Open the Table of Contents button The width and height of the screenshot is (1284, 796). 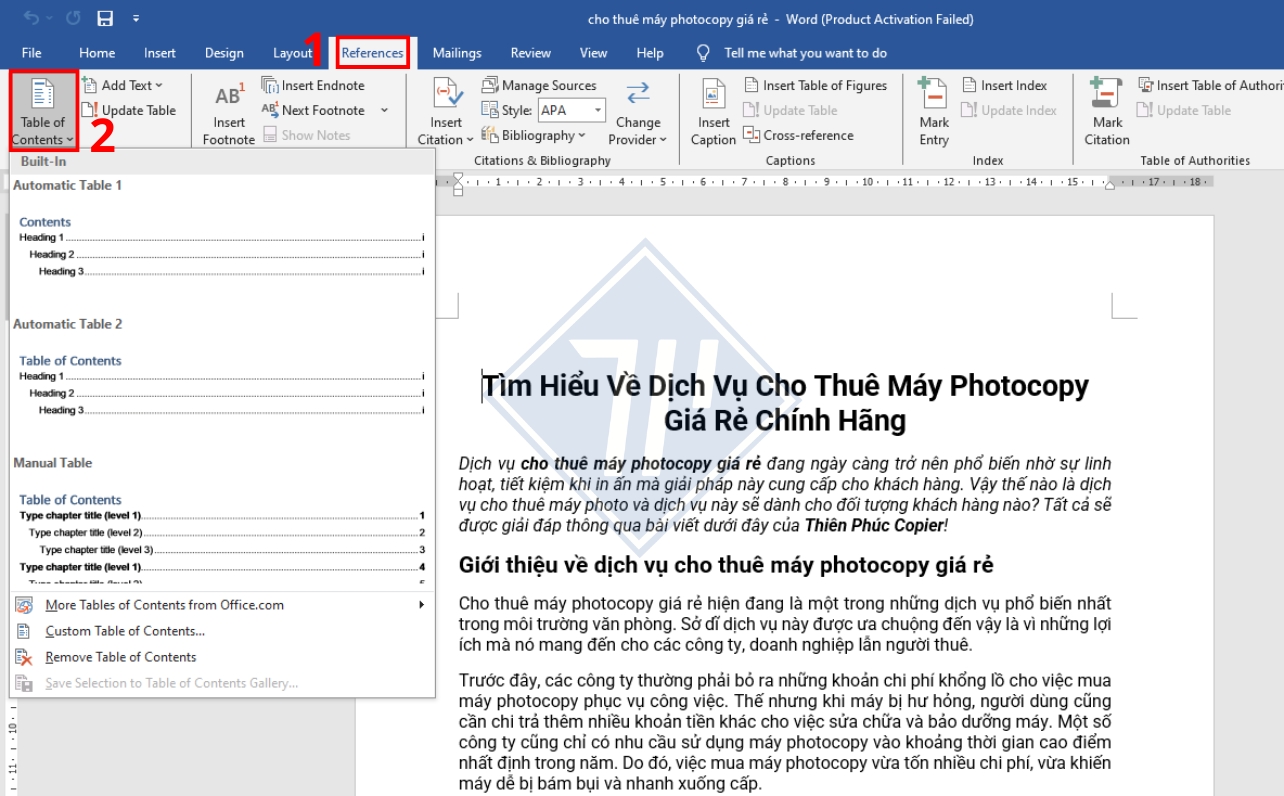42,110
